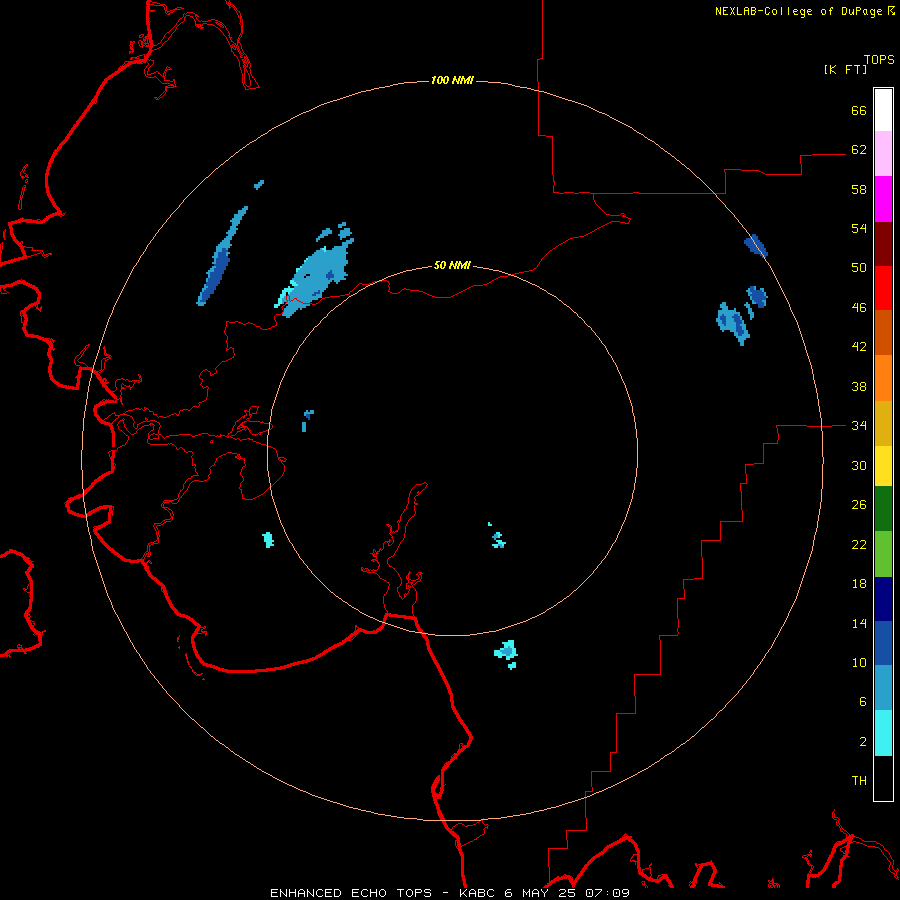Select the light pink legend swatch
900x900 pixels.
tap(883, 153)
